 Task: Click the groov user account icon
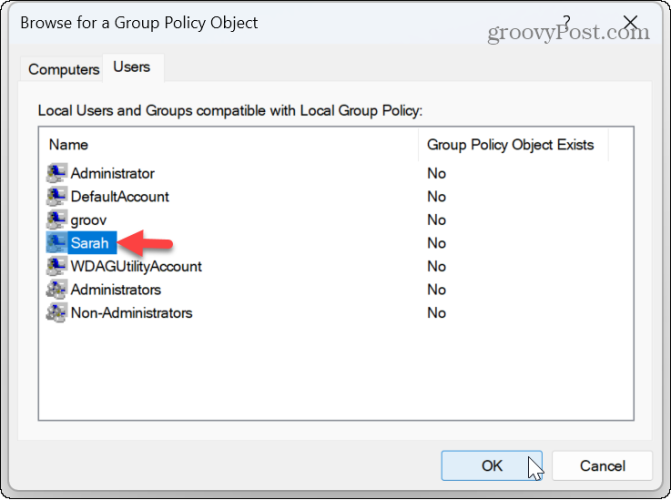click(56, 219)
